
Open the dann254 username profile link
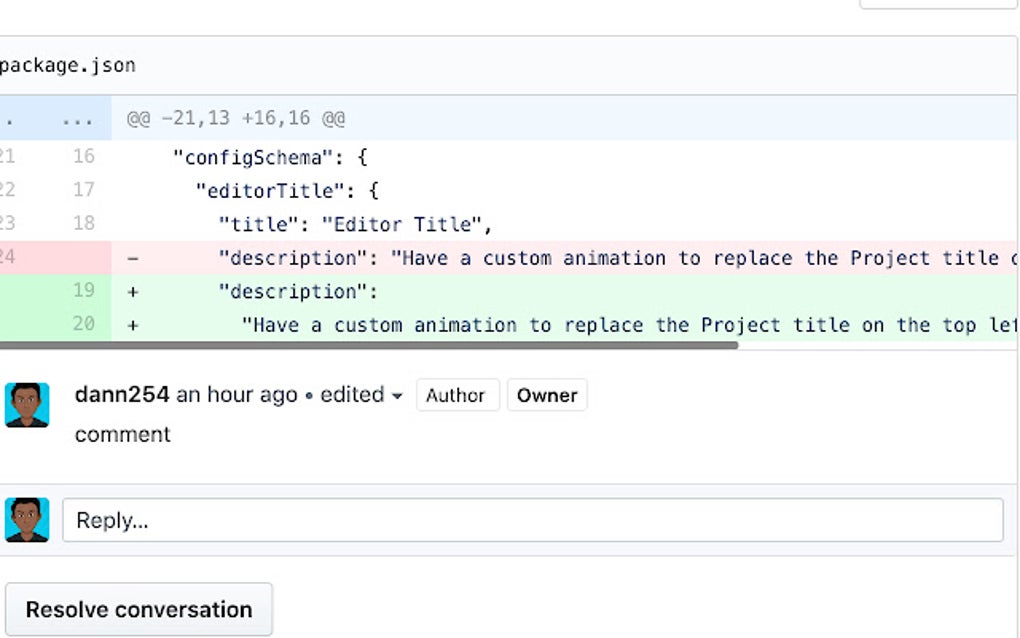click(122, 395)
